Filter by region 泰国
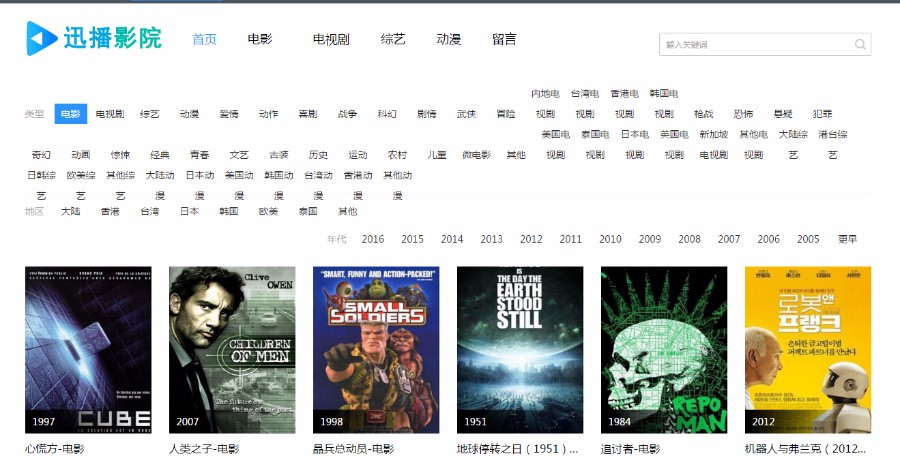Image resolution: width=900 pixels, height=456 pixels. pos(308,211)
